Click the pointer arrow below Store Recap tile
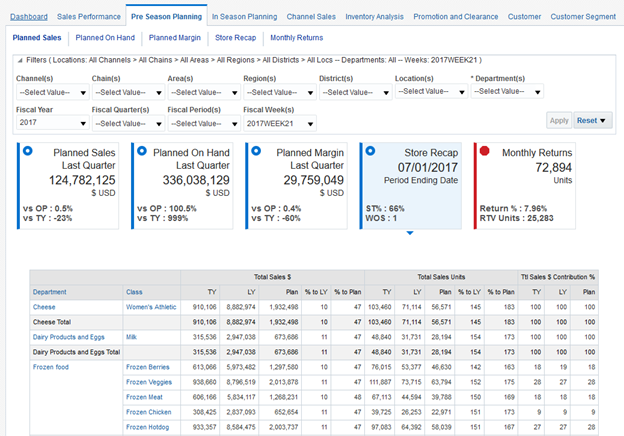This screenshot has width=624, height=436. point(410,234)
